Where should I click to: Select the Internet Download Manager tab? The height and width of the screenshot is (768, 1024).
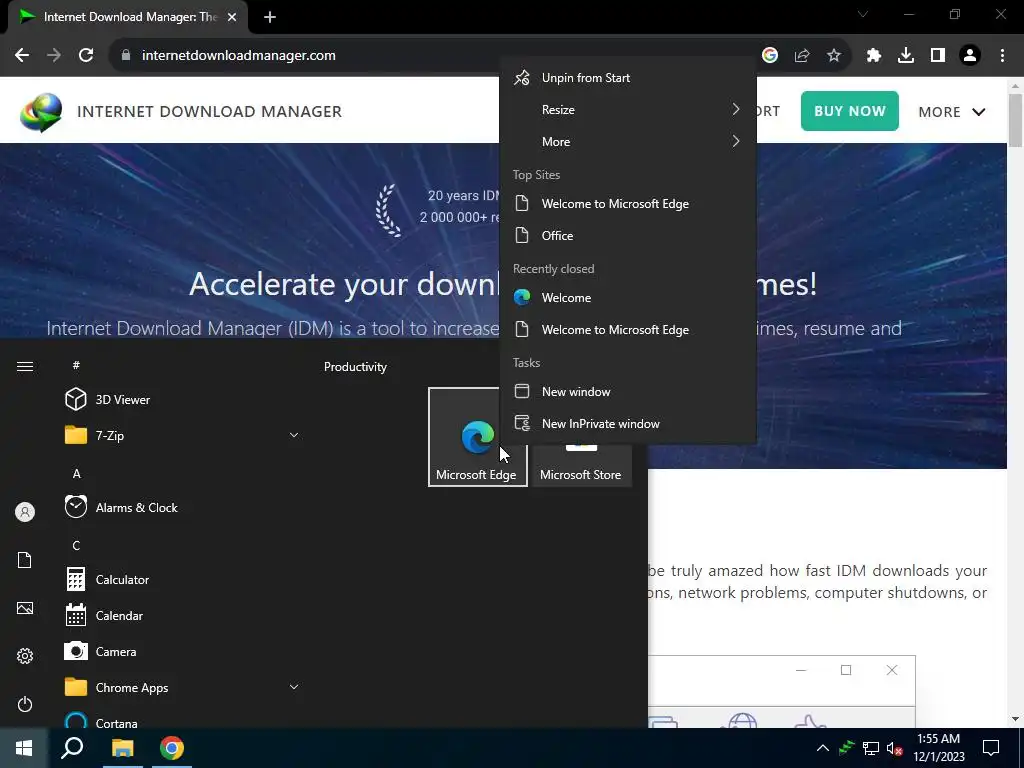pos(128,17)
